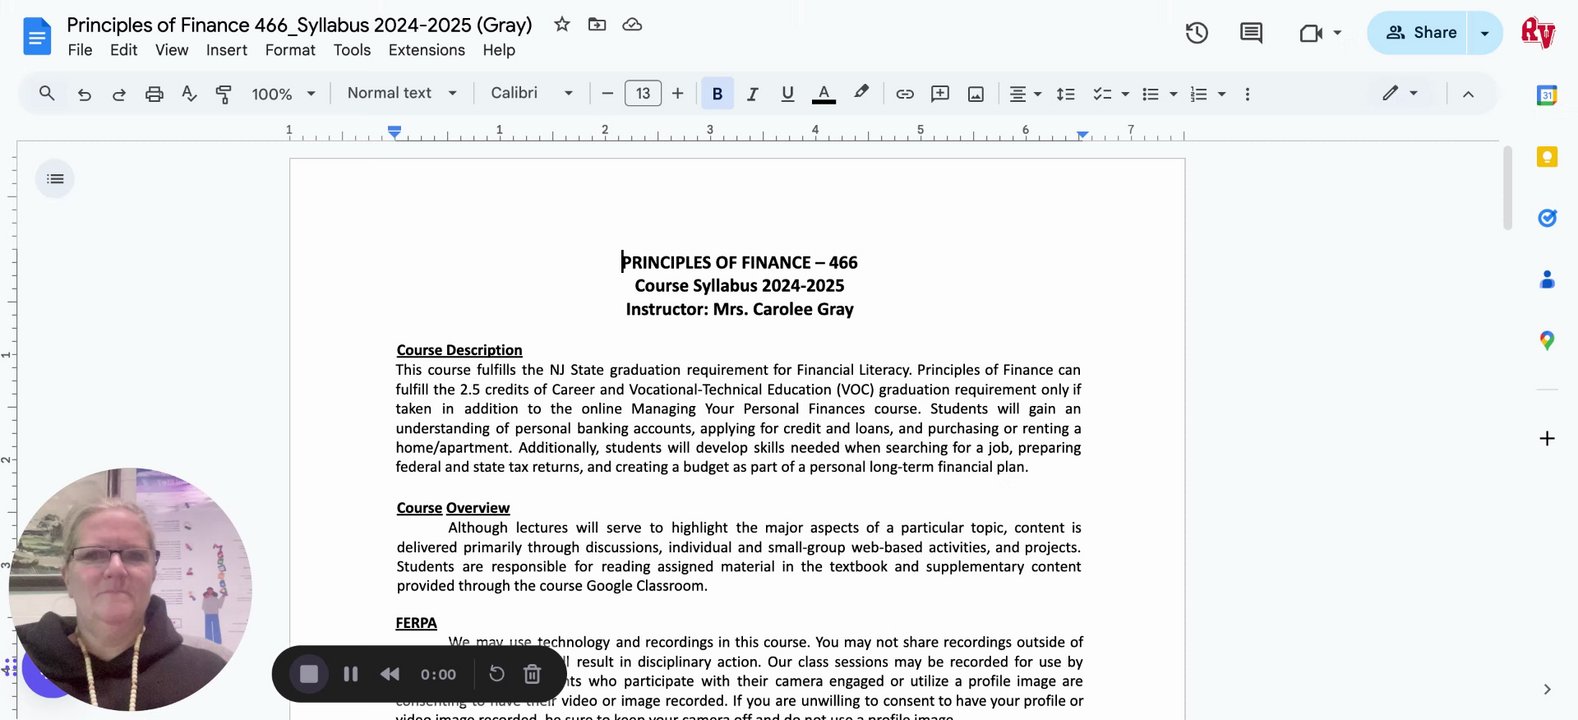The image size is (1578, 720).
Task: Toggle bold formatting
Action: coord(717,94)
